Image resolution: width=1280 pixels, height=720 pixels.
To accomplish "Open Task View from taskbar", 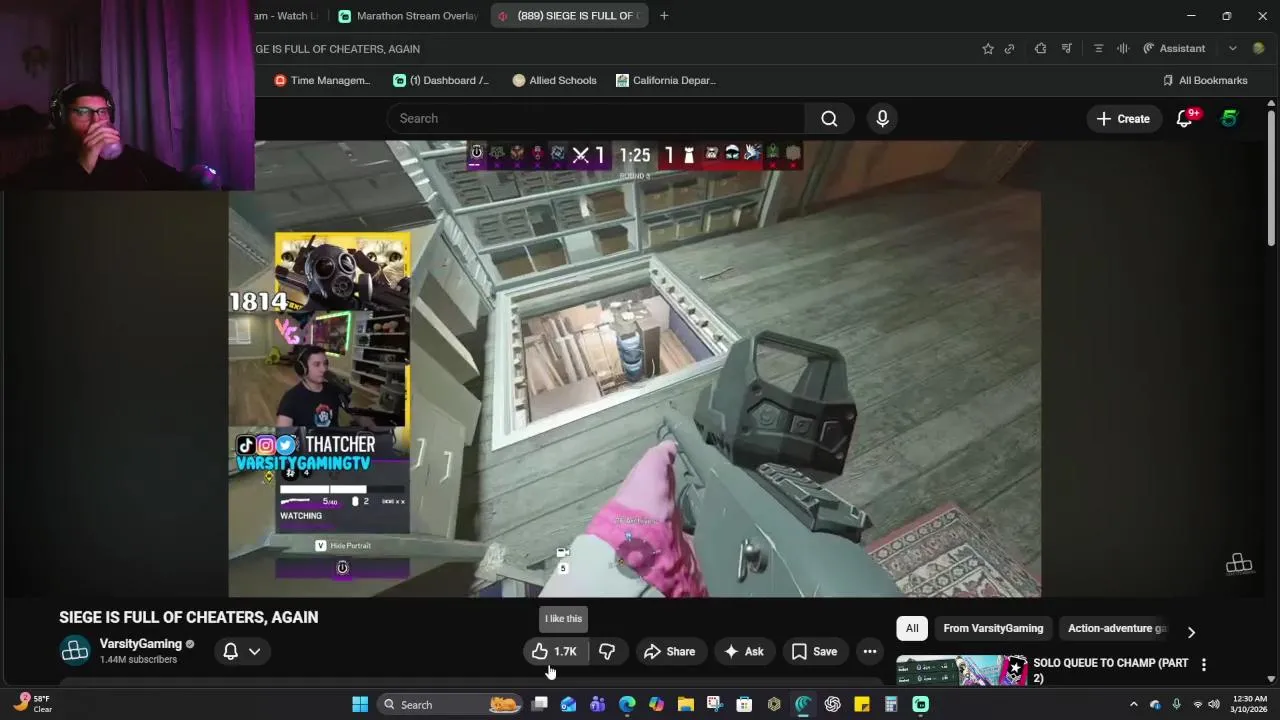I will pyautogui.click(x=539, y=704).
